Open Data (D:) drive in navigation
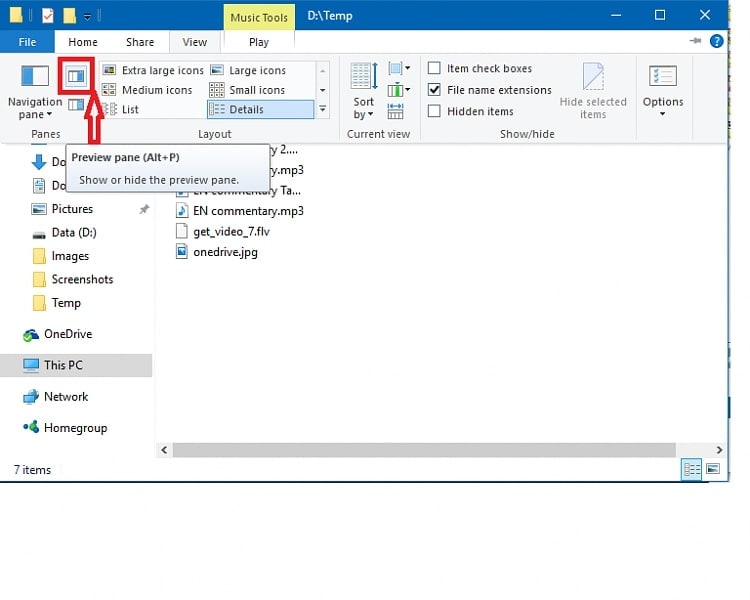This screenshot has height=600, width=750. [74, 233]
